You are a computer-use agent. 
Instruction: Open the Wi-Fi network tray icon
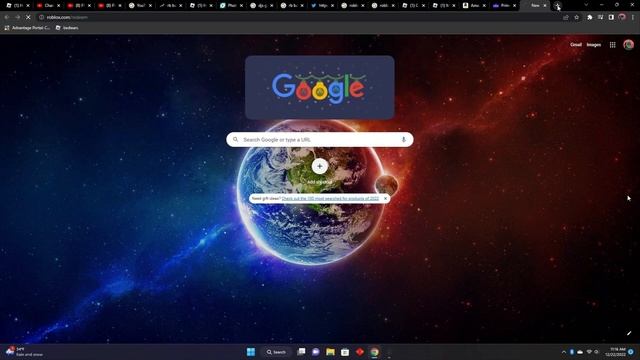(x=589, y=352)
